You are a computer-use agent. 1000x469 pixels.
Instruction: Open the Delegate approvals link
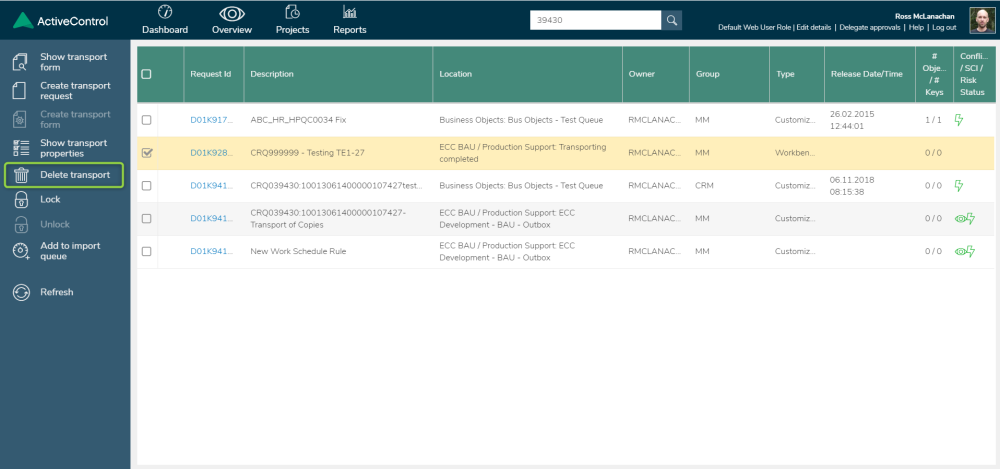tap(869, 28)
